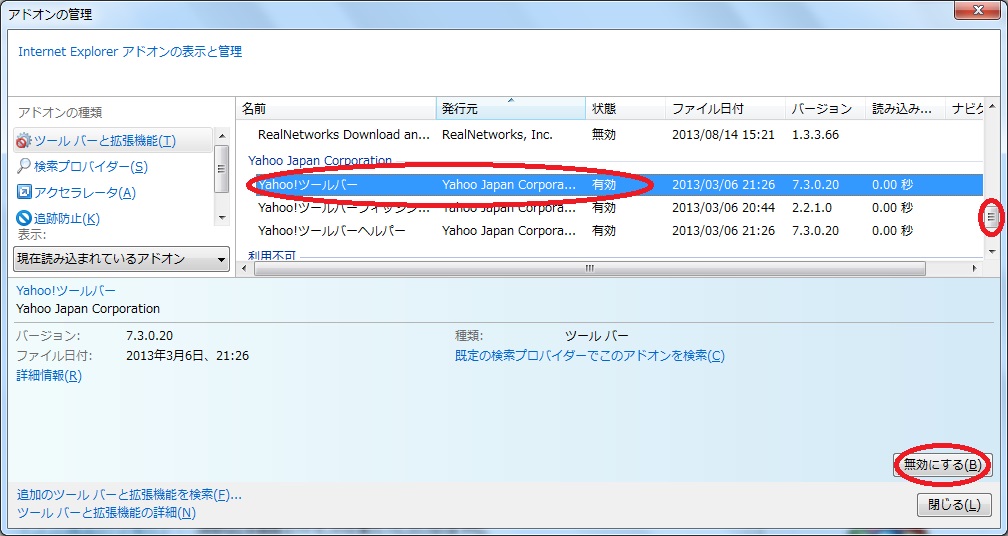Collapse the Yahoo Japan Corporation group header

click(320, 160)
